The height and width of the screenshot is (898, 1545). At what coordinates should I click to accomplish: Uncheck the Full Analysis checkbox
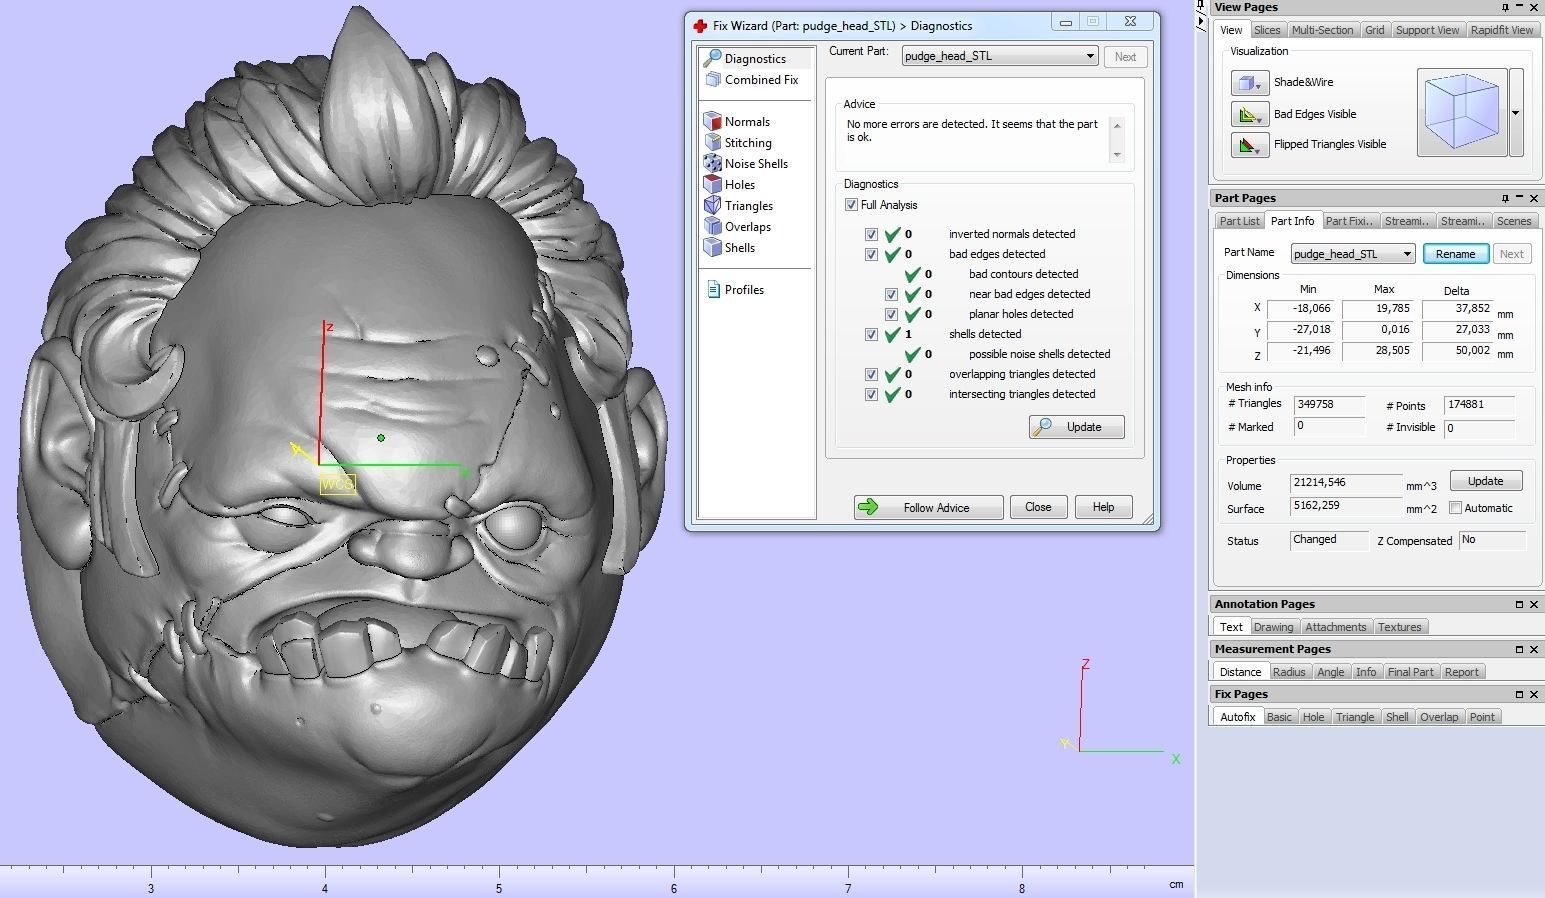coord(851,204)
